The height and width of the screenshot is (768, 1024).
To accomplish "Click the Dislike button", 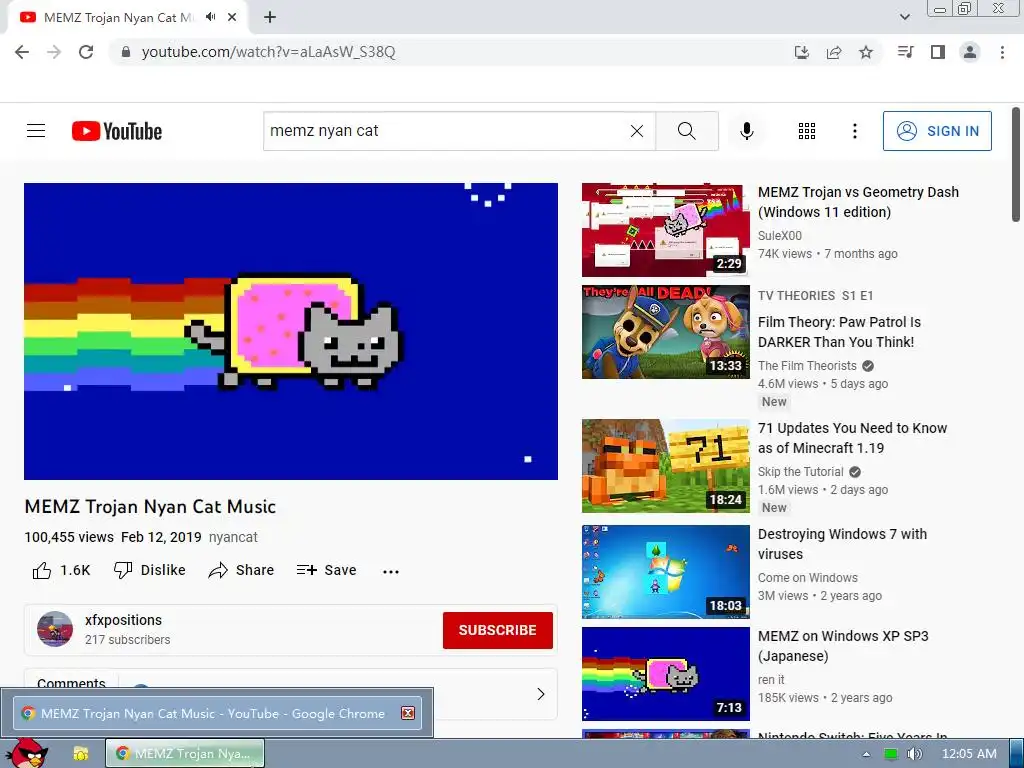I will pyautogui.click(x=150, y=570).
